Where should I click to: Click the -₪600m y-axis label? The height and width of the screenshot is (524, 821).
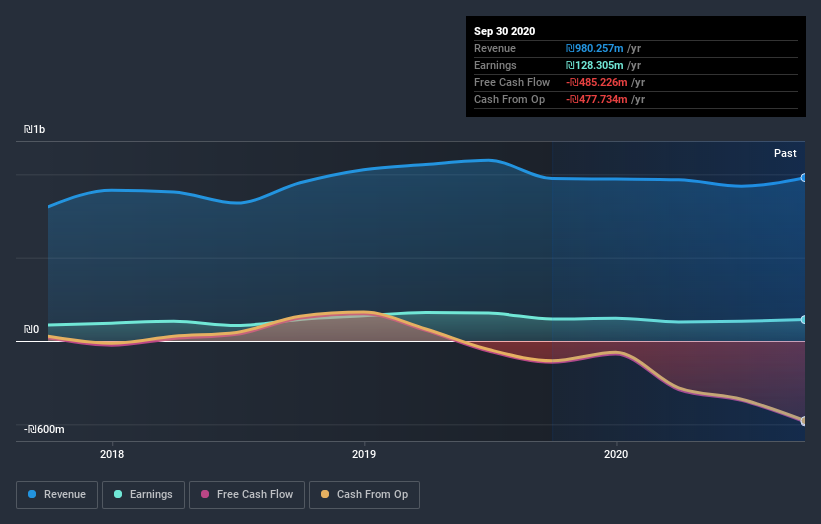[44, 429]
